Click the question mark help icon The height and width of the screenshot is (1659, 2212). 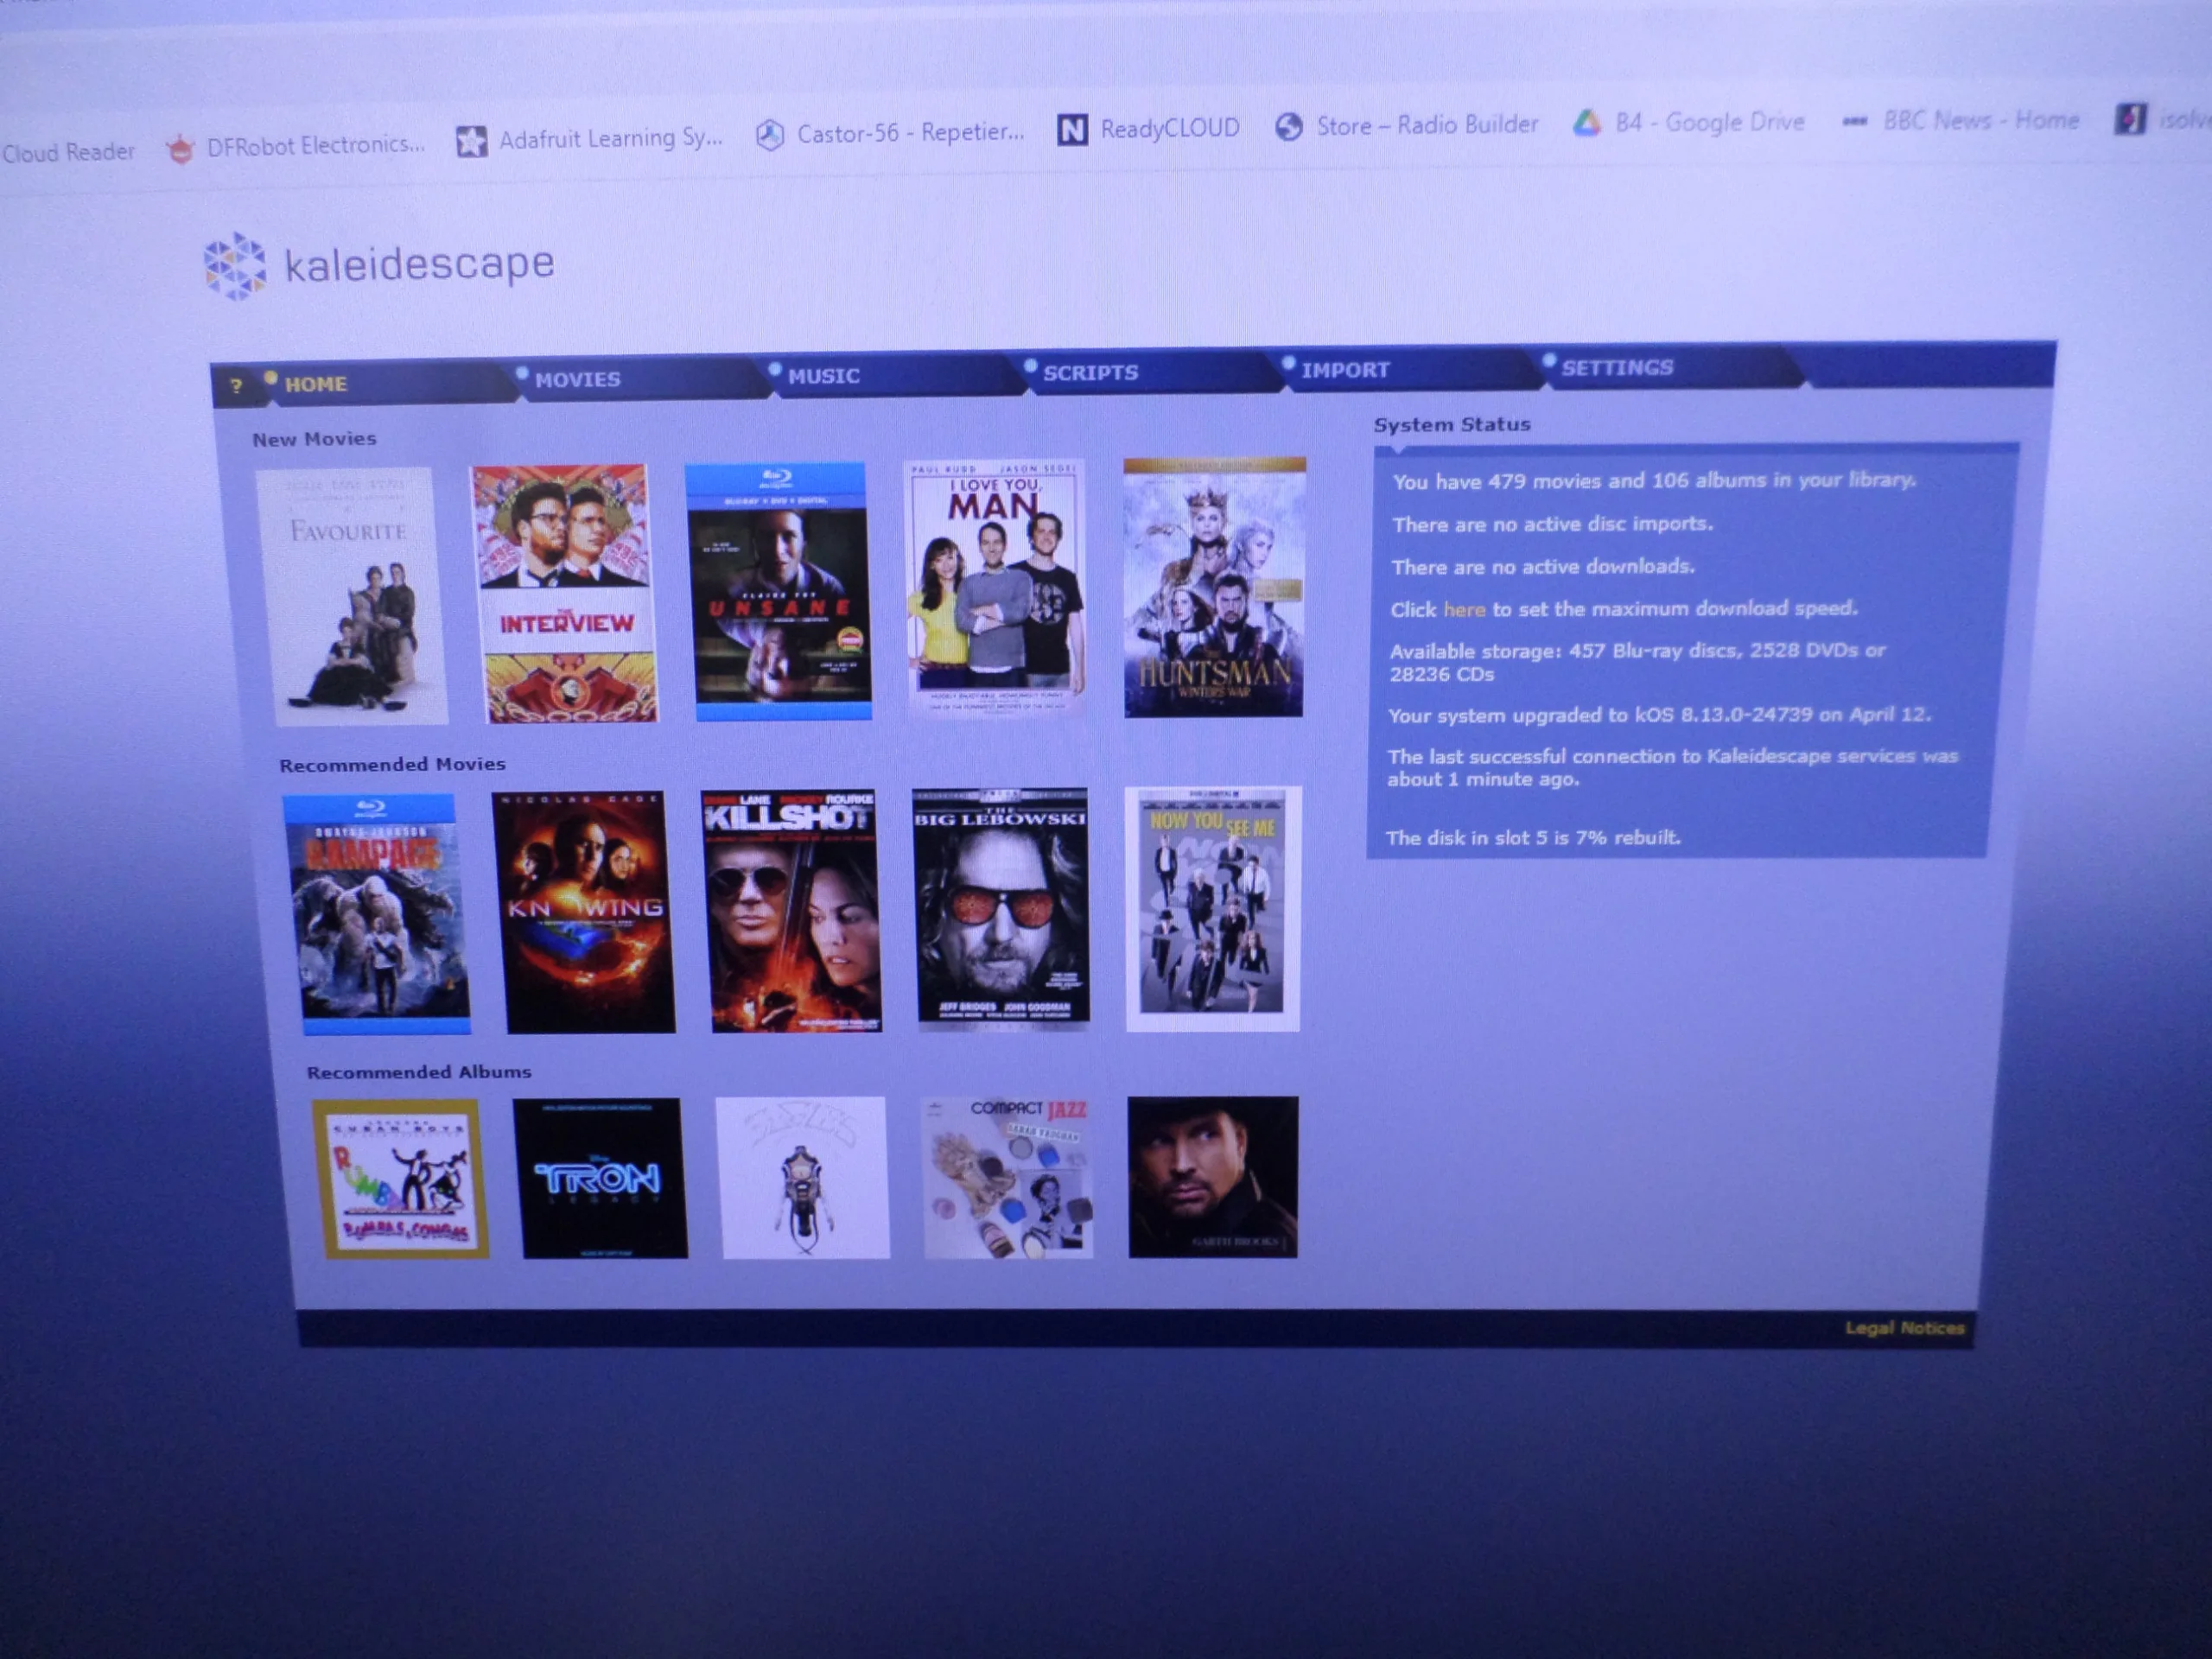tap(236, 386)
